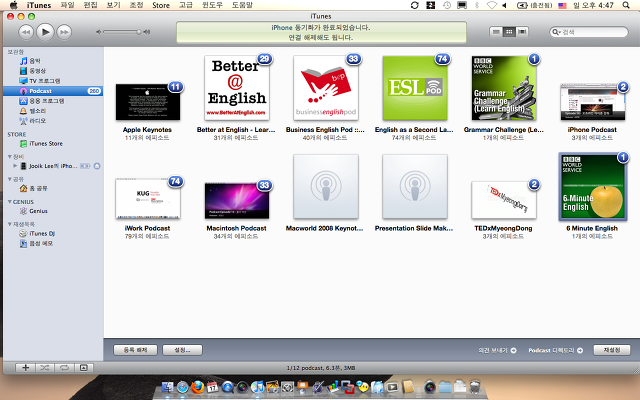This screenshot has height=400, width=640.
Task: Select English as a Second Language podcast
Action: (415, 88)
